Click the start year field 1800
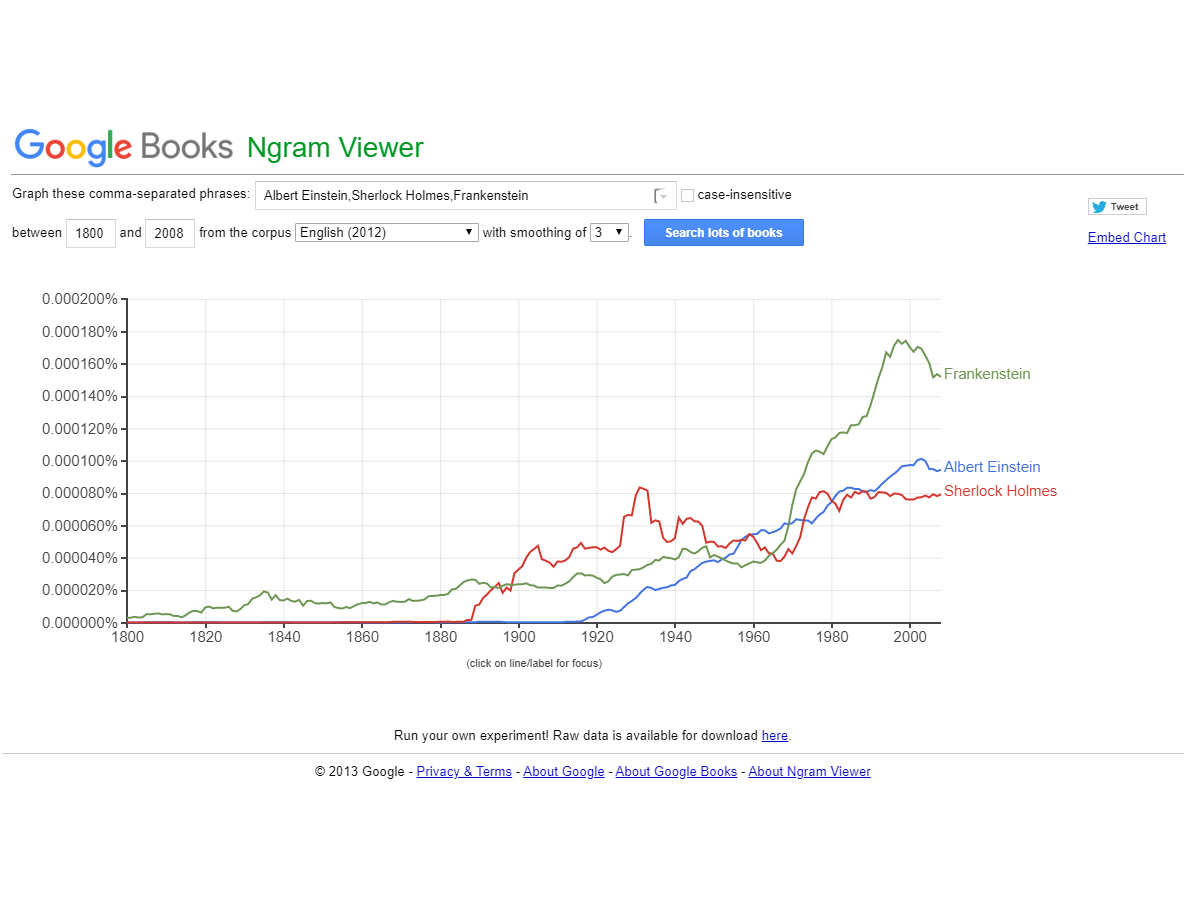The image size is (1200, 900). point(90,234)
